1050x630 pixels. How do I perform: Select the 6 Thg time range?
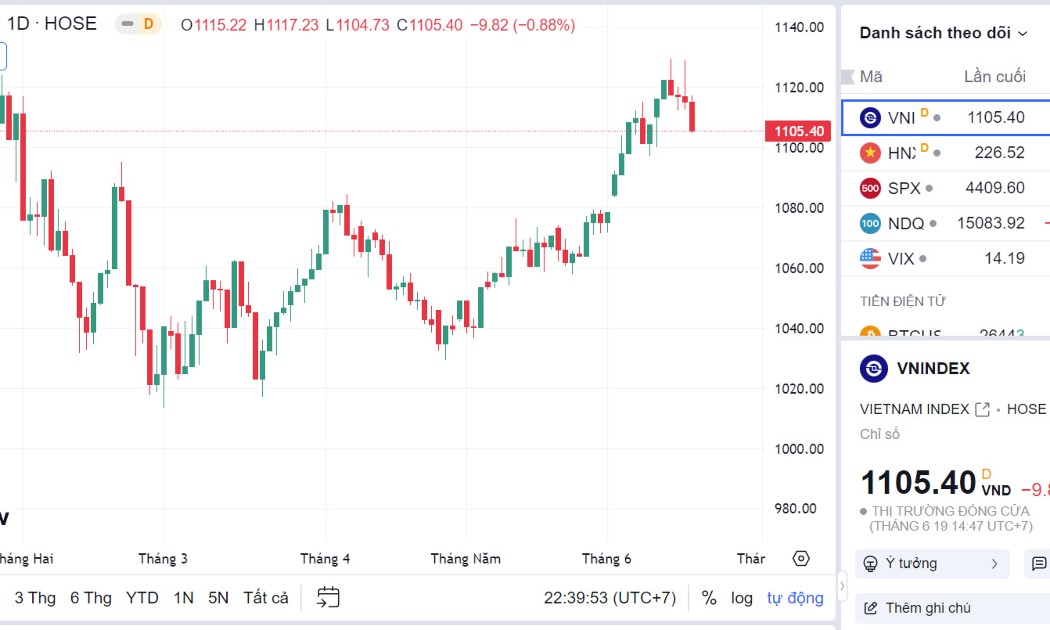(91, 598)
